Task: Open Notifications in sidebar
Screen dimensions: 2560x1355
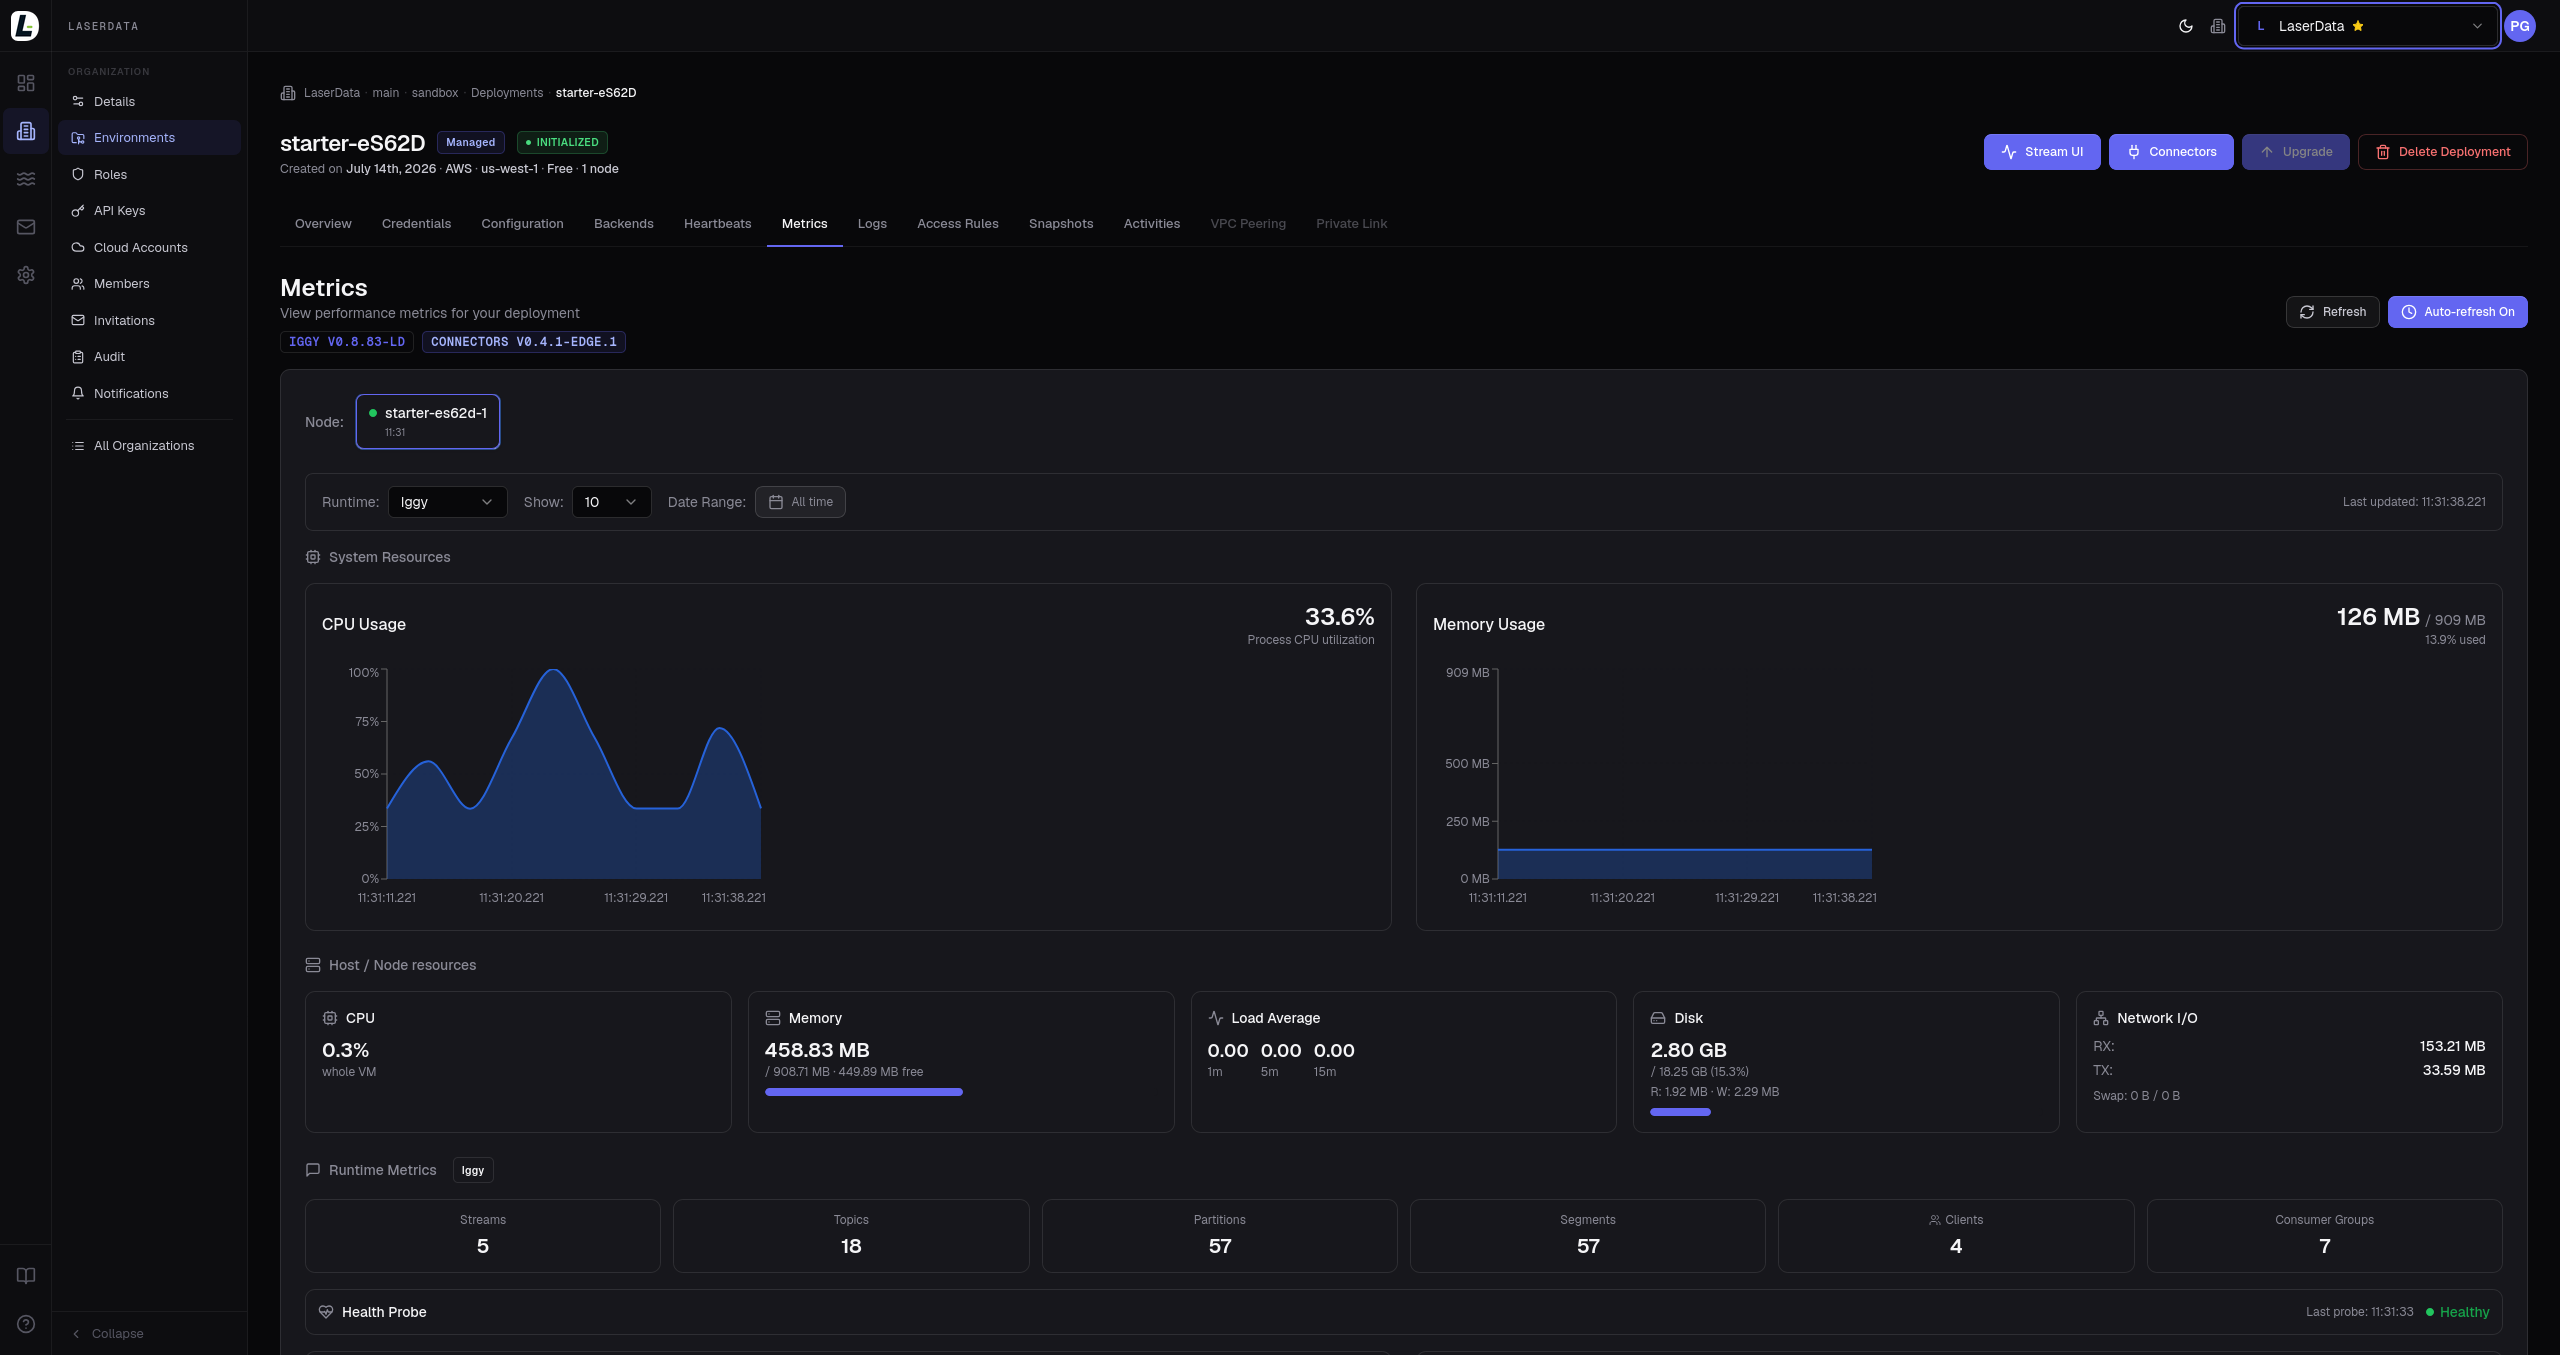Action: click(149, 394)
